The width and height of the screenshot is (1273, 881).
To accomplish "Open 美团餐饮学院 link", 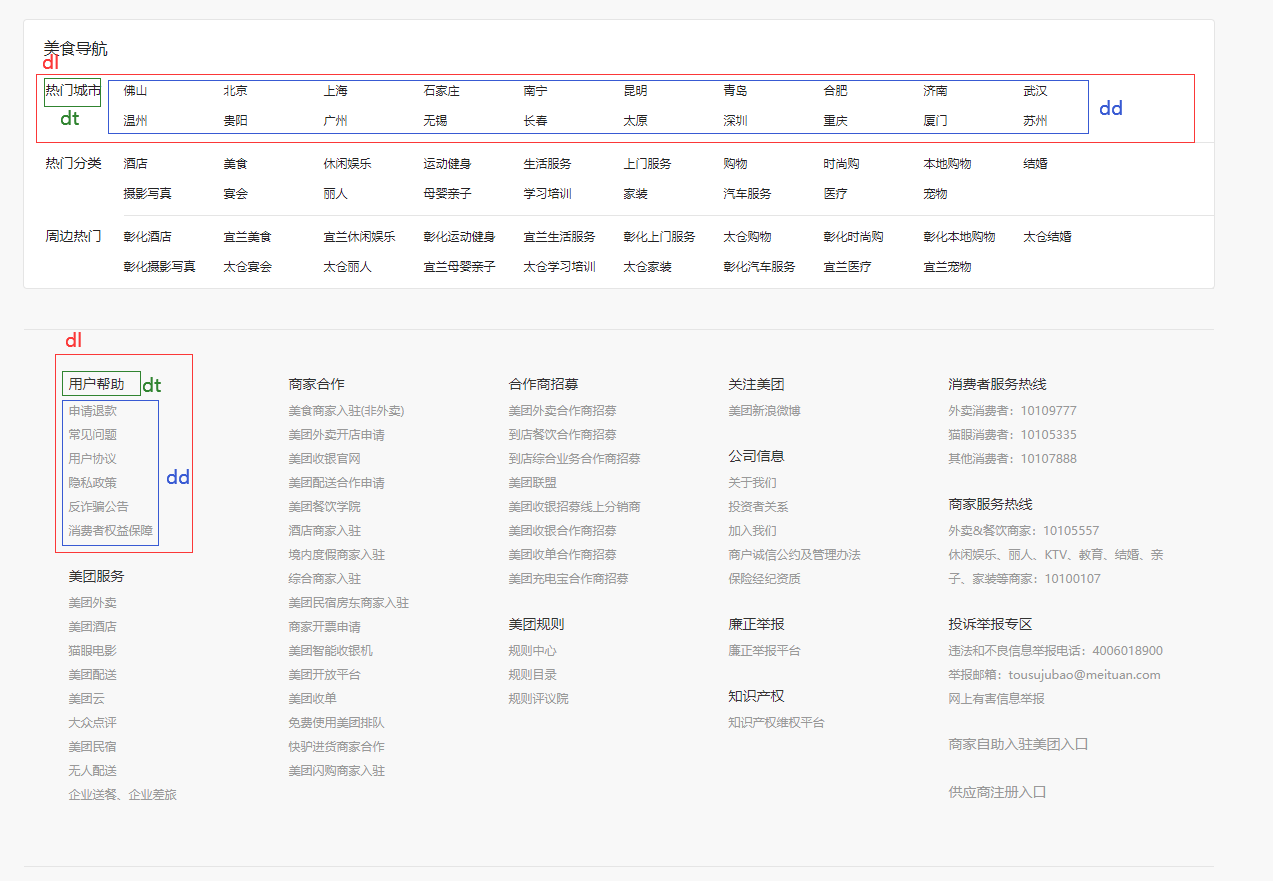I will click(324, 507).
